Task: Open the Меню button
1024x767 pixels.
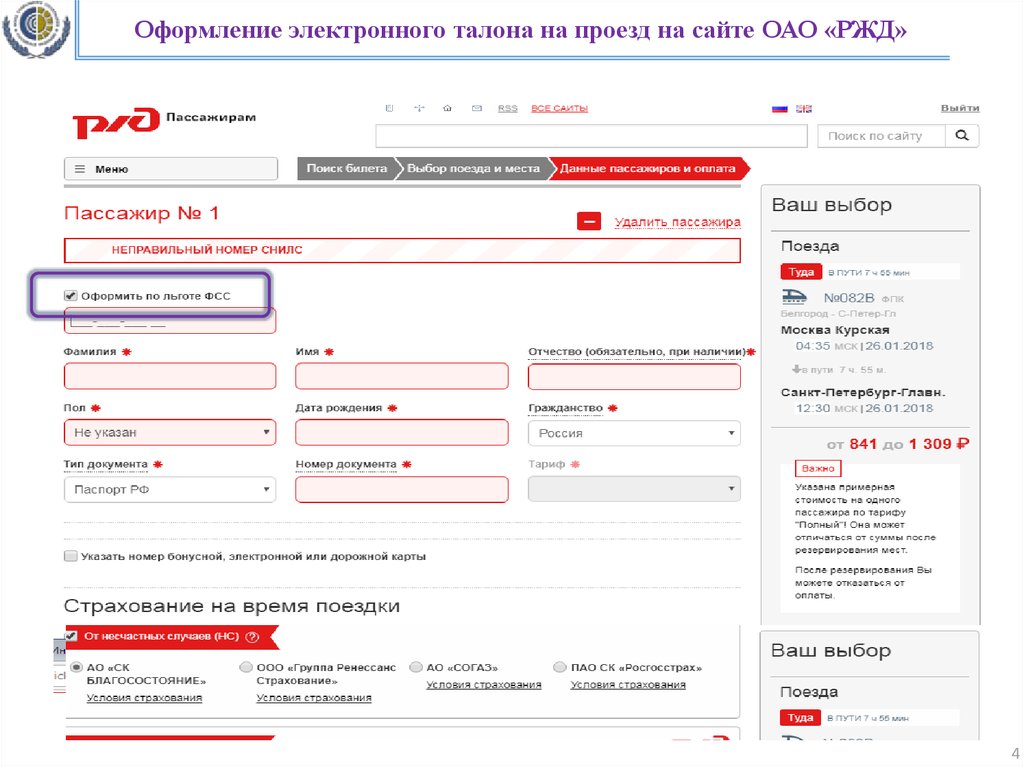Action: click(x=170, y=169)
